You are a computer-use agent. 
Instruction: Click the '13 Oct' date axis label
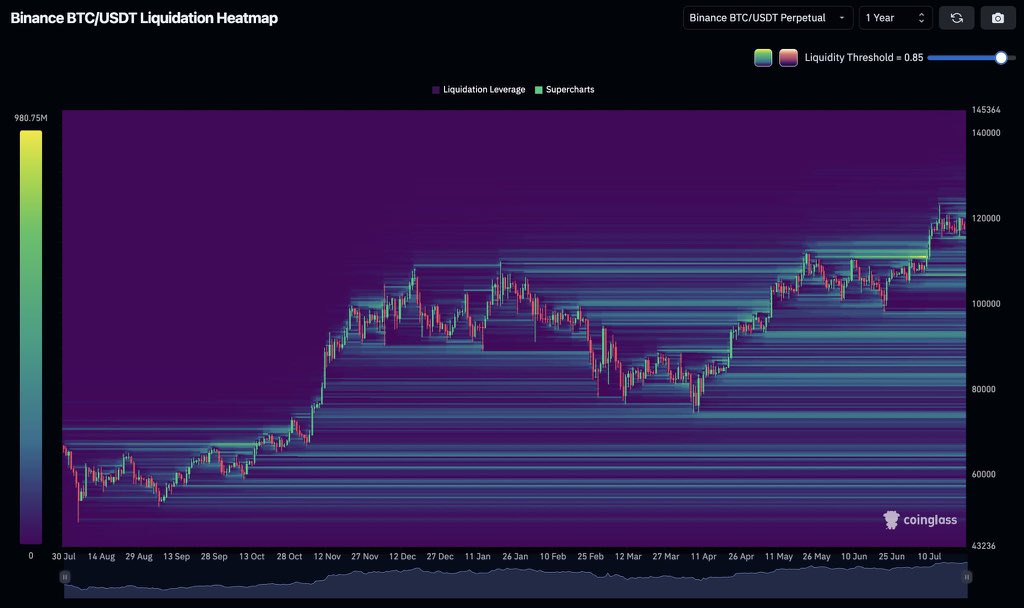pos(251,556)
